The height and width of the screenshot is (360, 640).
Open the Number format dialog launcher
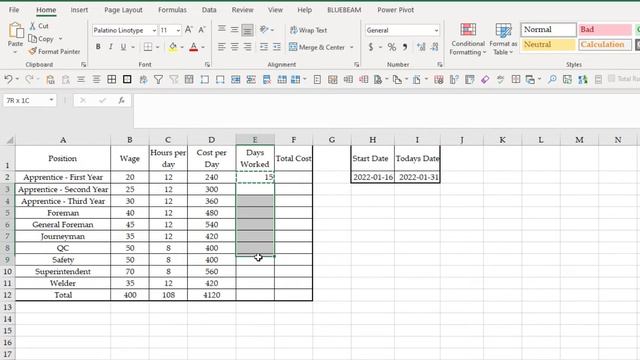click(440, 64)
